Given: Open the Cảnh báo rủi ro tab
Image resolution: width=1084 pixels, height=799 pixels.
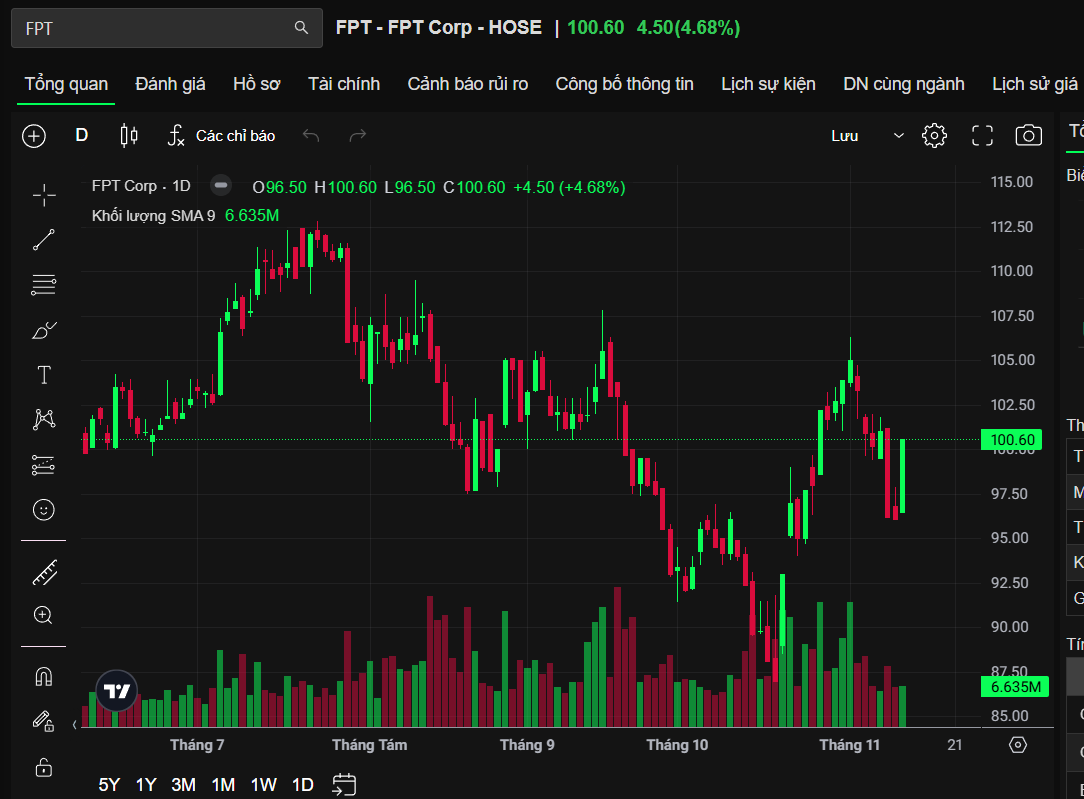Looking at the screenshot, I should coord(467,84).
